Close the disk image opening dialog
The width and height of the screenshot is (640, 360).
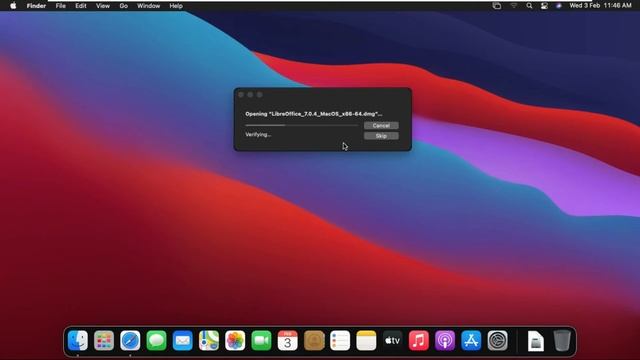[x=241, y=95]
